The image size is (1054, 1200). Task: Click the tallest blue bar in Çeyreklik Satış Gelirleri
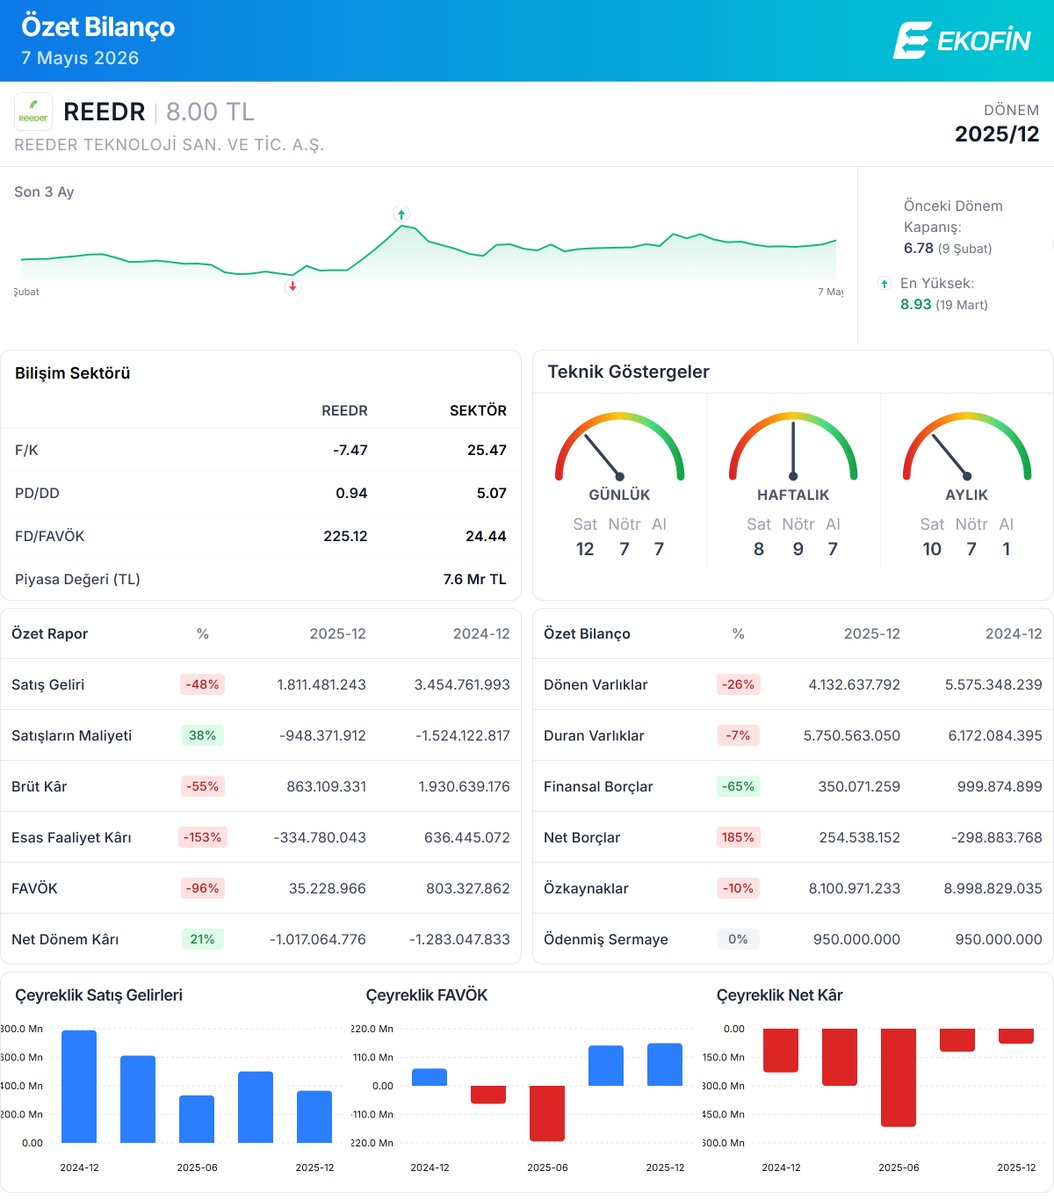point(79,1086)
